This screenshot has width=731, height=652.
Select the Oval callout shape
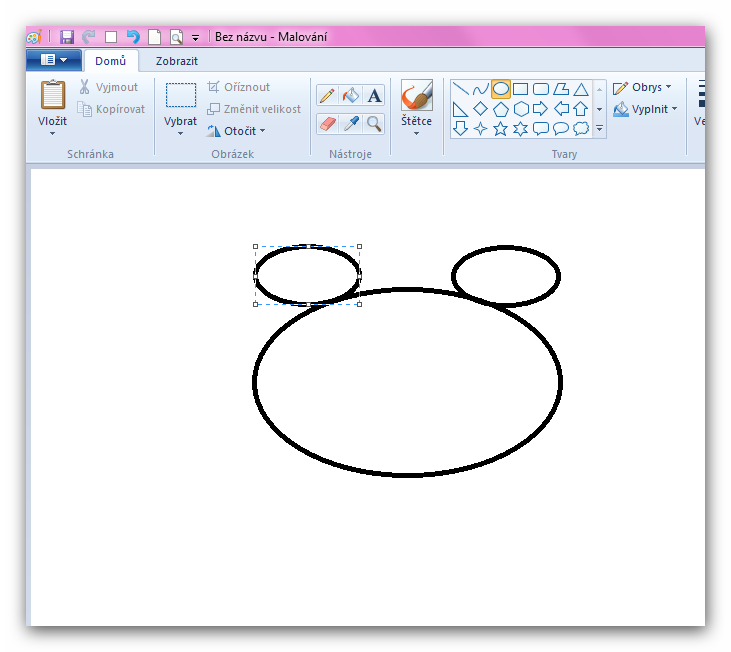[561, 129]
